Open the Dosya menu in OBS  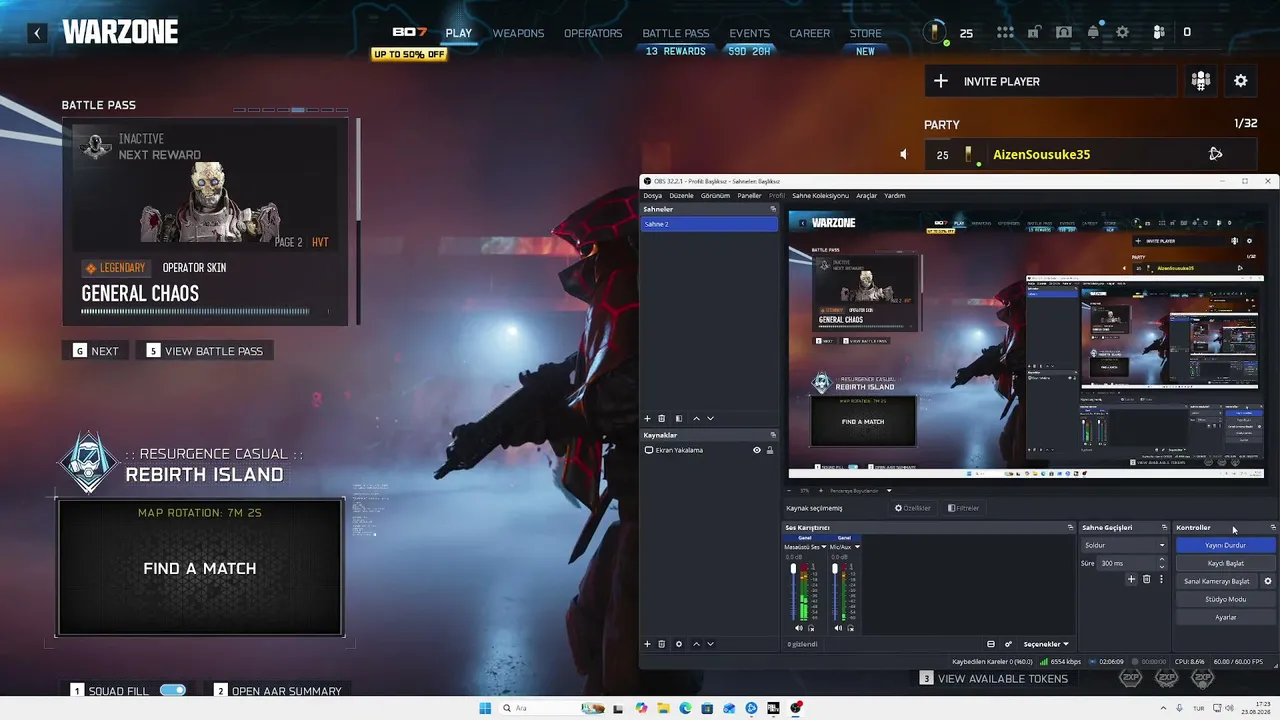coord(652,196)
